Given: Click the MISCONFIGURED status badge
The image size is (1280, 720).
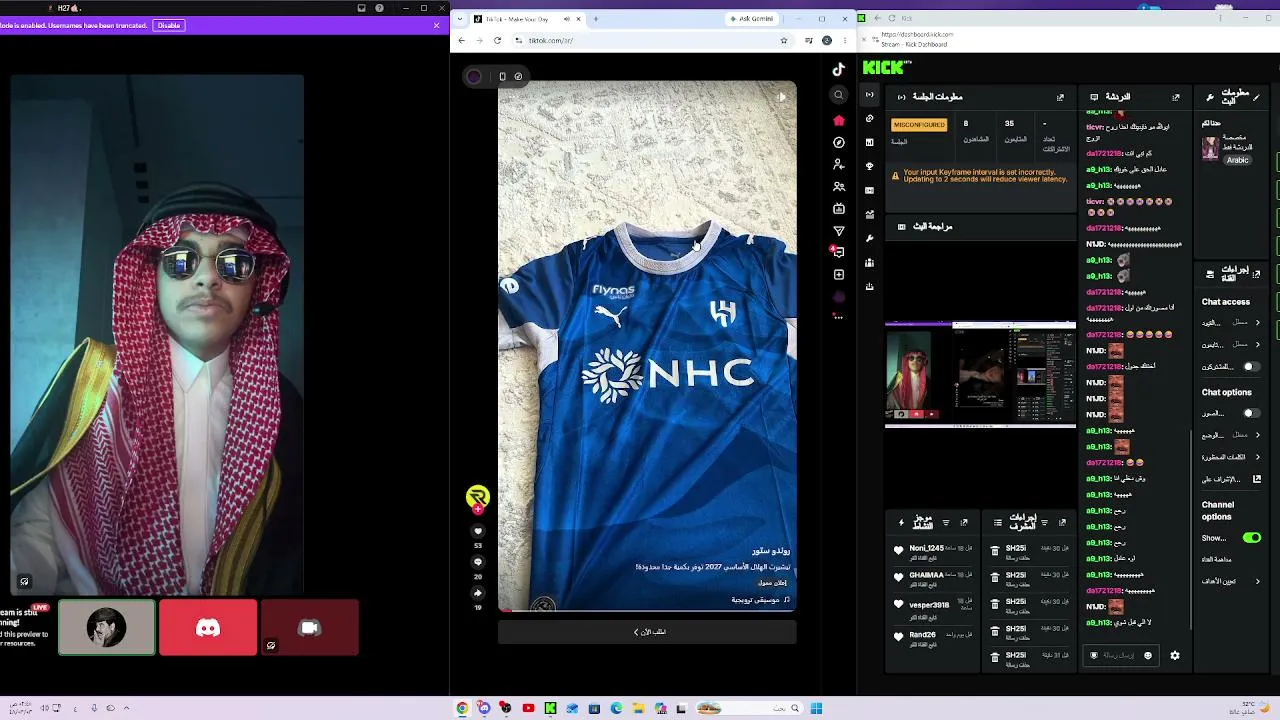Looking at the screenshot, I should click(919, 125).
